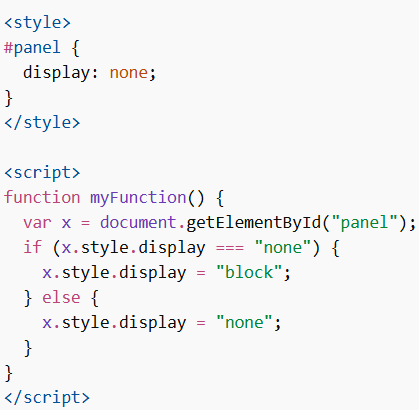Click the === comparison operator
This screenshot has height=410, width=419.
tap(230, 248)
